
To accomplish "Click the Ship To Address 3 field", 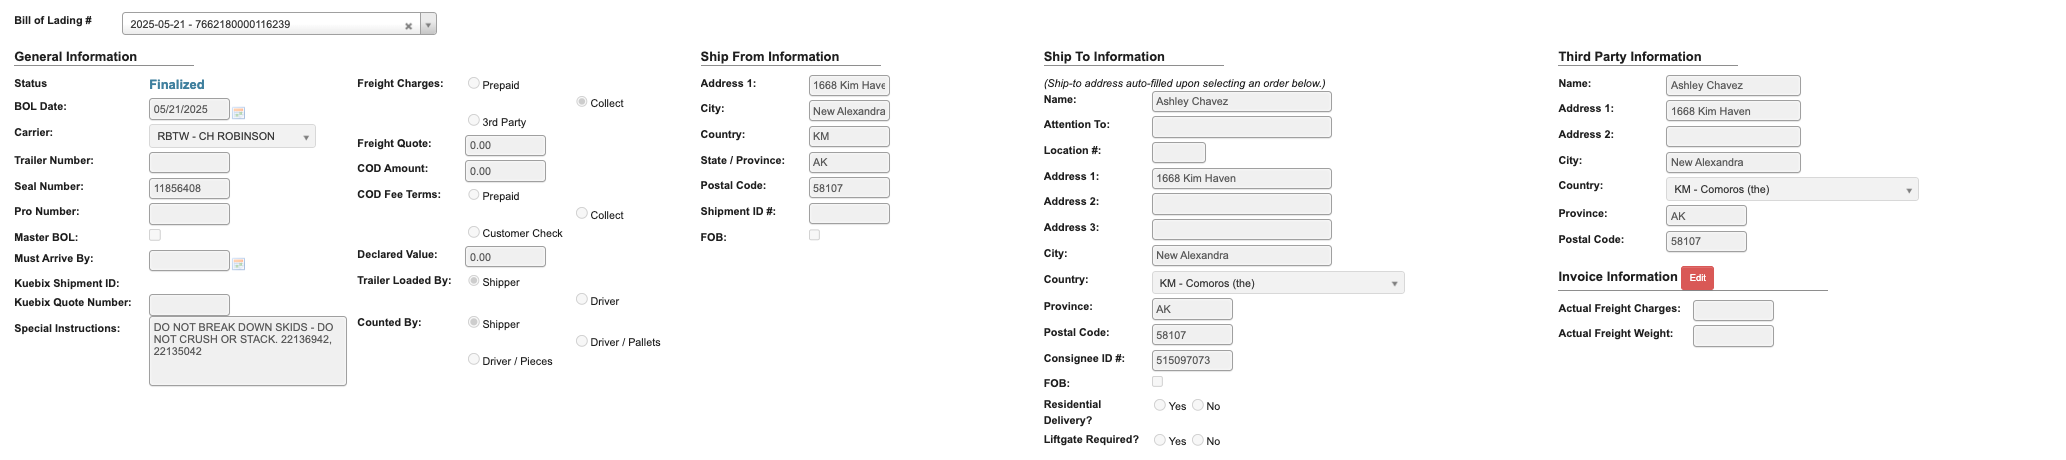I will click(1242, 229).
